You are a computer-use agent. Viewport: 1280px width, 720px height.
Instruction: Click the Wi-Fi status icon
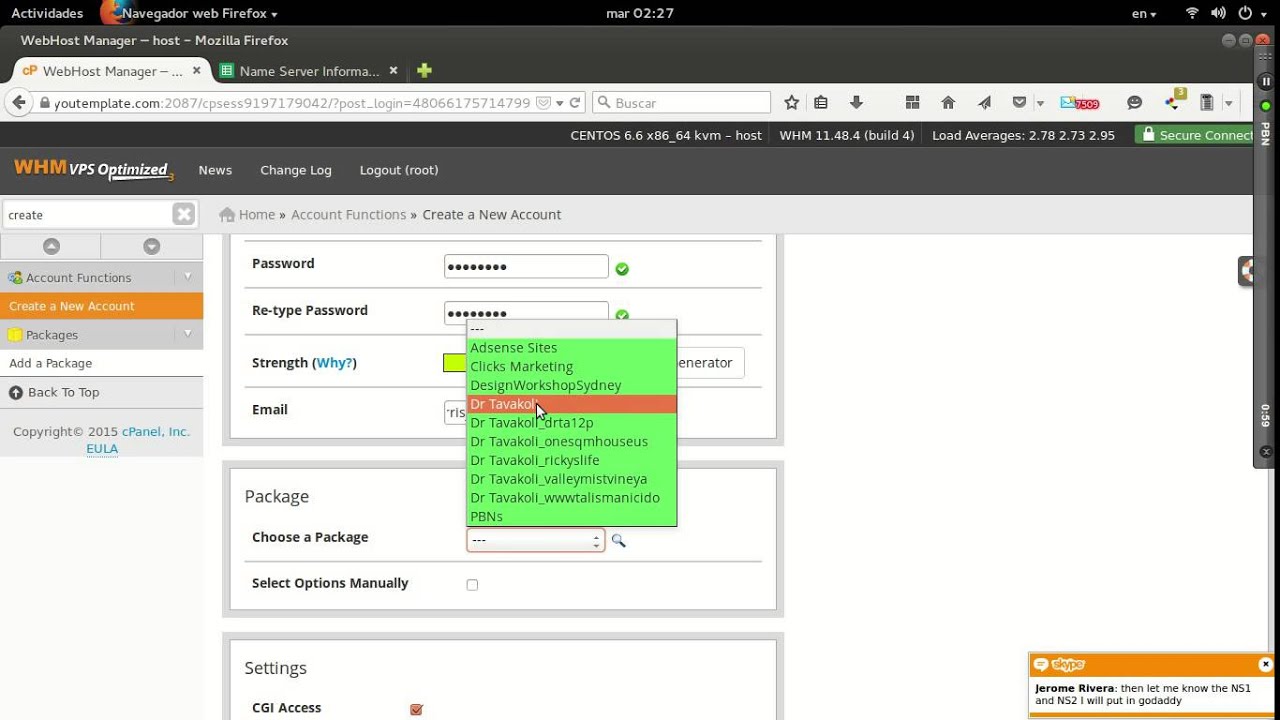point(1192,13)
